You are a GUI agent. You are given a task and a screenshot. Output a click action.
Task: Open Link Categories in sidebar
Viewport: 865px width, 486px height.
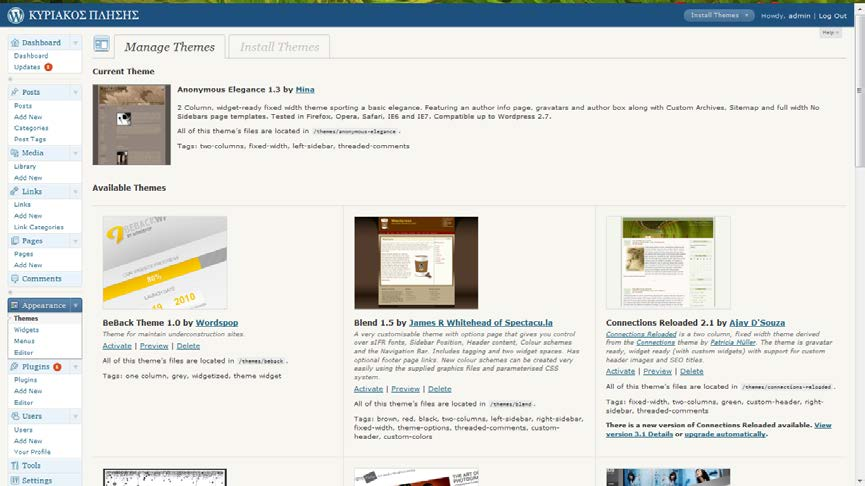[39, 227]
